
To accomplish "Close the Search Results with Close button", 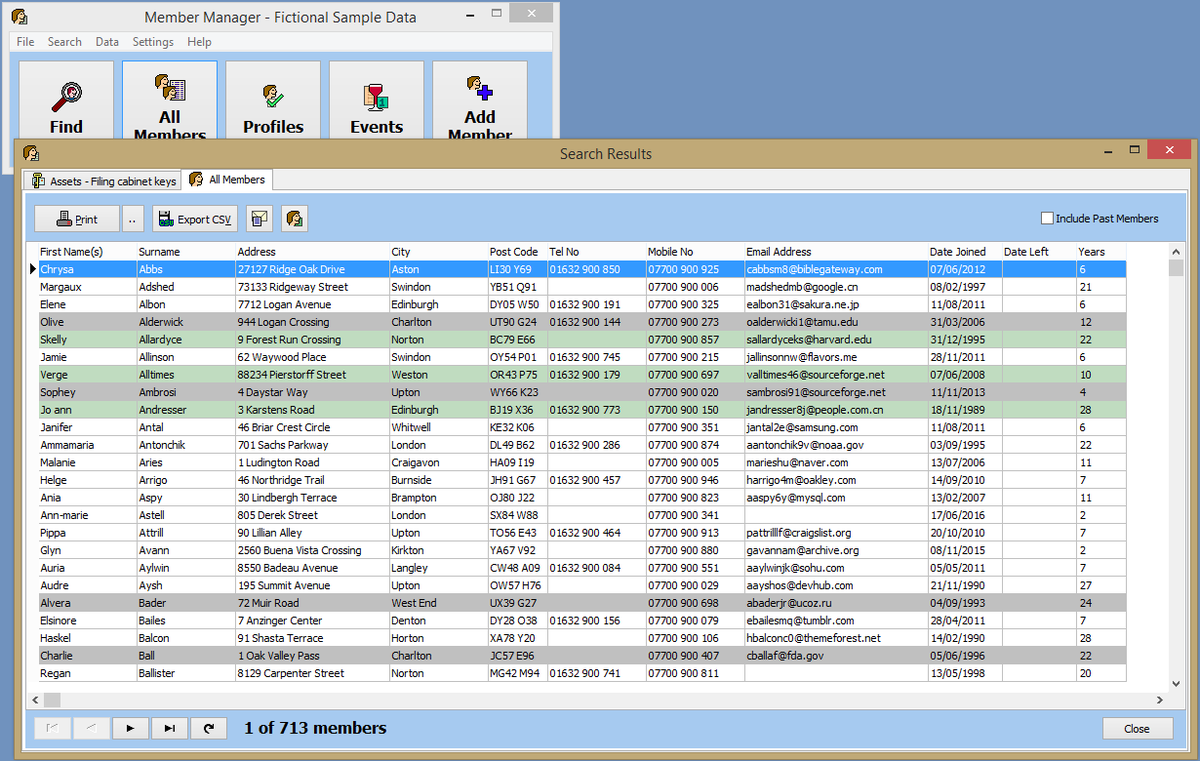I will [x=1137, y=729].
